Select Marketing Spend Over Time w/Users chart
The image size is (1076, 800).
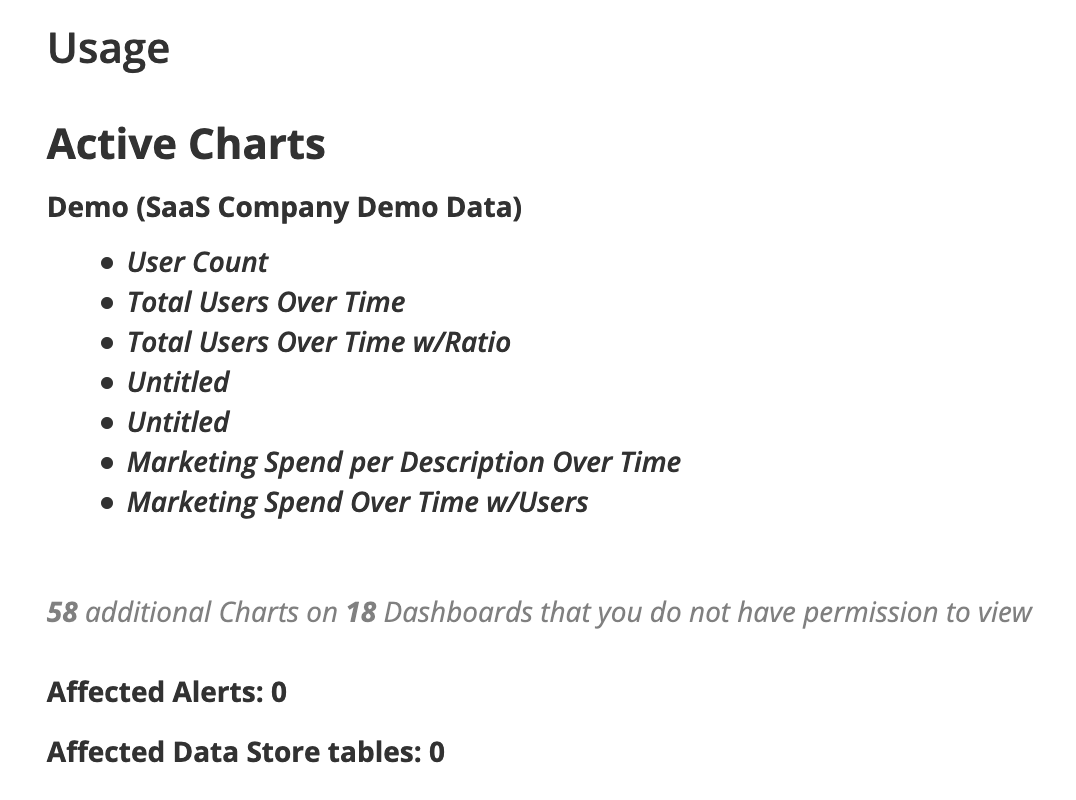click(358, 502)
